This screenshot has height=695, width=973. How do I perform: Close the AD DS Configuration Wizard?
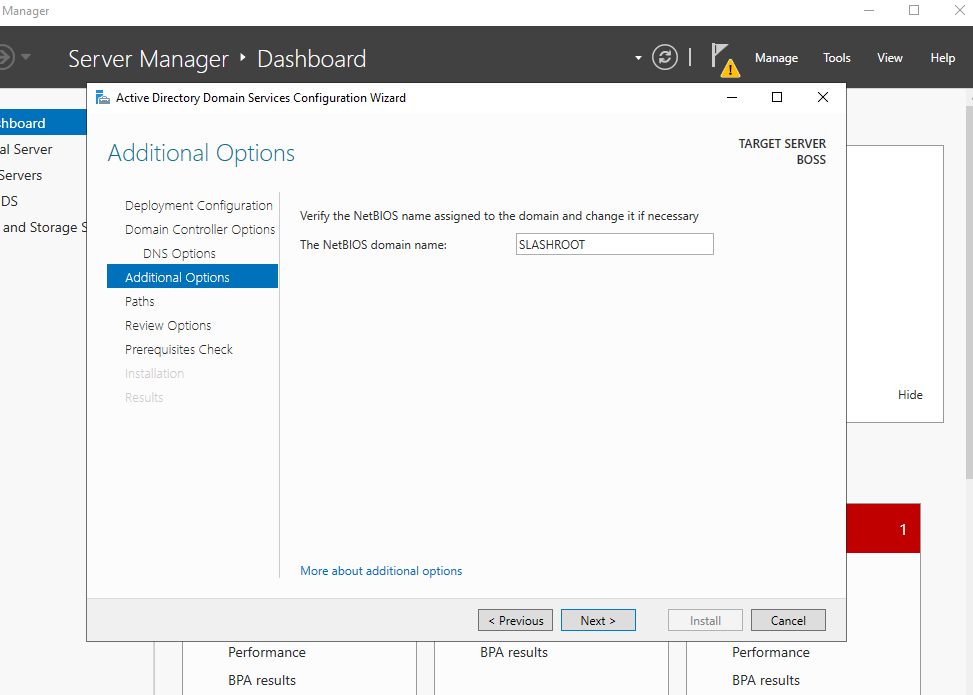[x=822, y=98]
